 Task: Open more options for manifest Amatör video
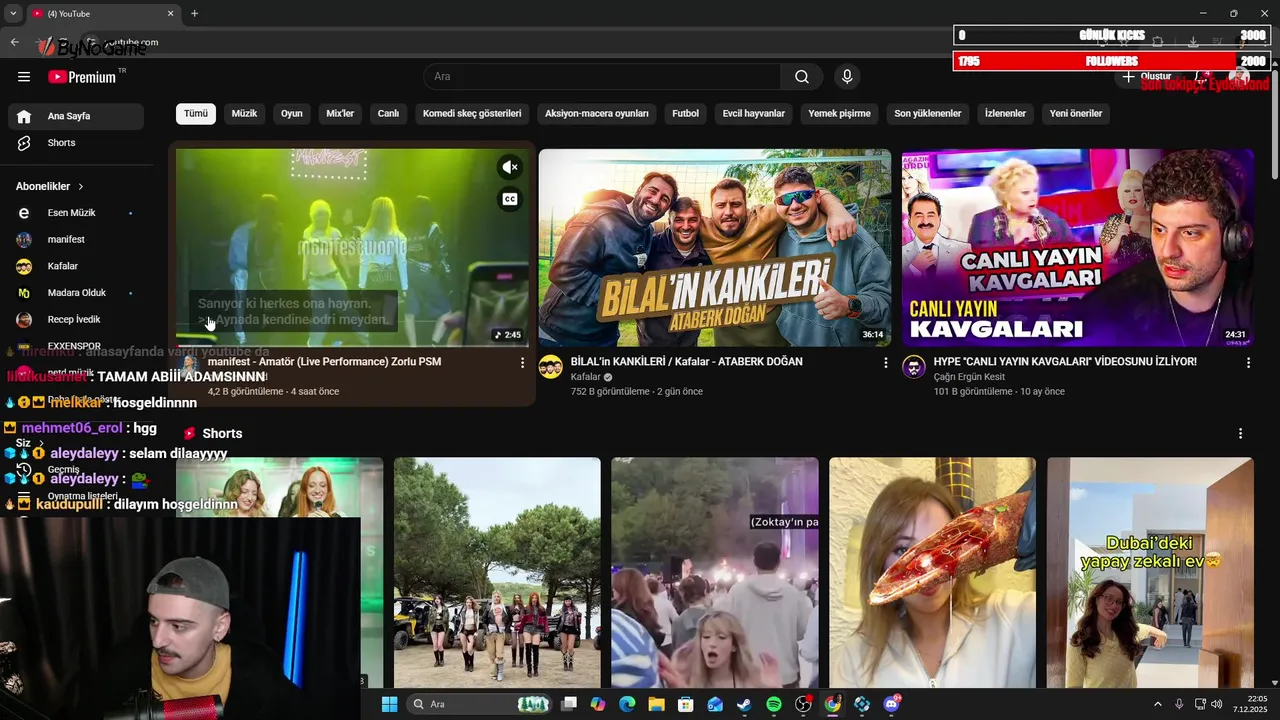click(x=522, y=363)
